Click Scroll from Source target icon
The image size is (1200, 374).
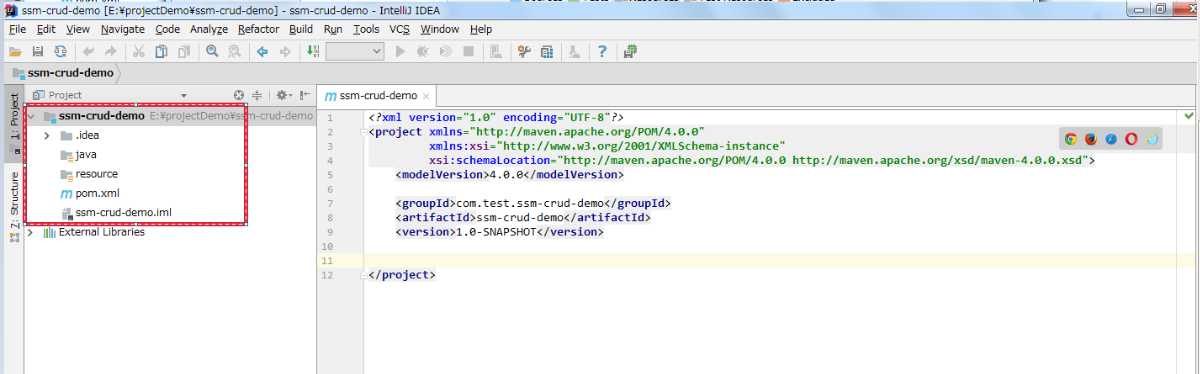[239, 95]
